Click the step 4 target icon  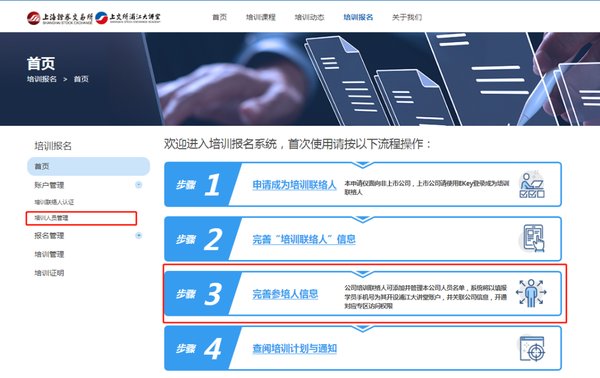pos(532,348)
